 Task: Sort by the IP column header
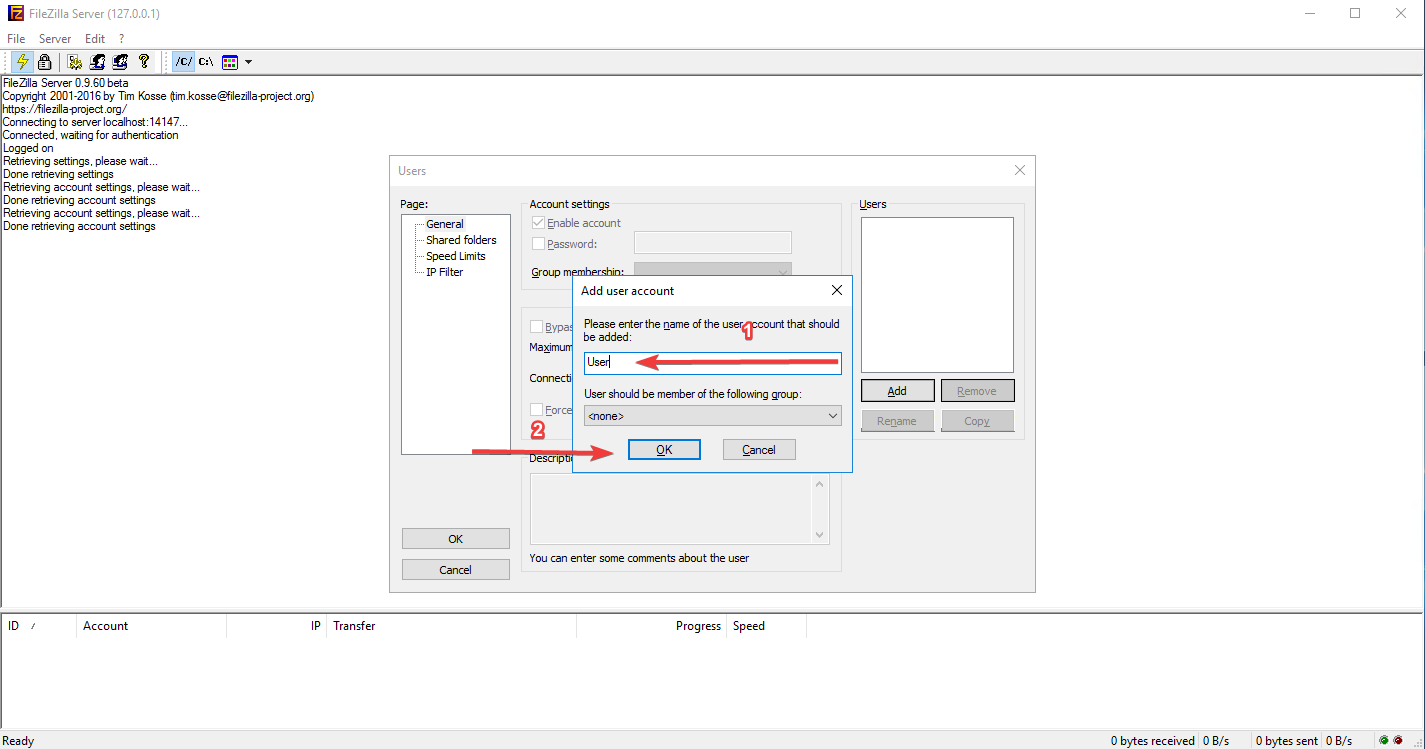click(x=277, y=626)
